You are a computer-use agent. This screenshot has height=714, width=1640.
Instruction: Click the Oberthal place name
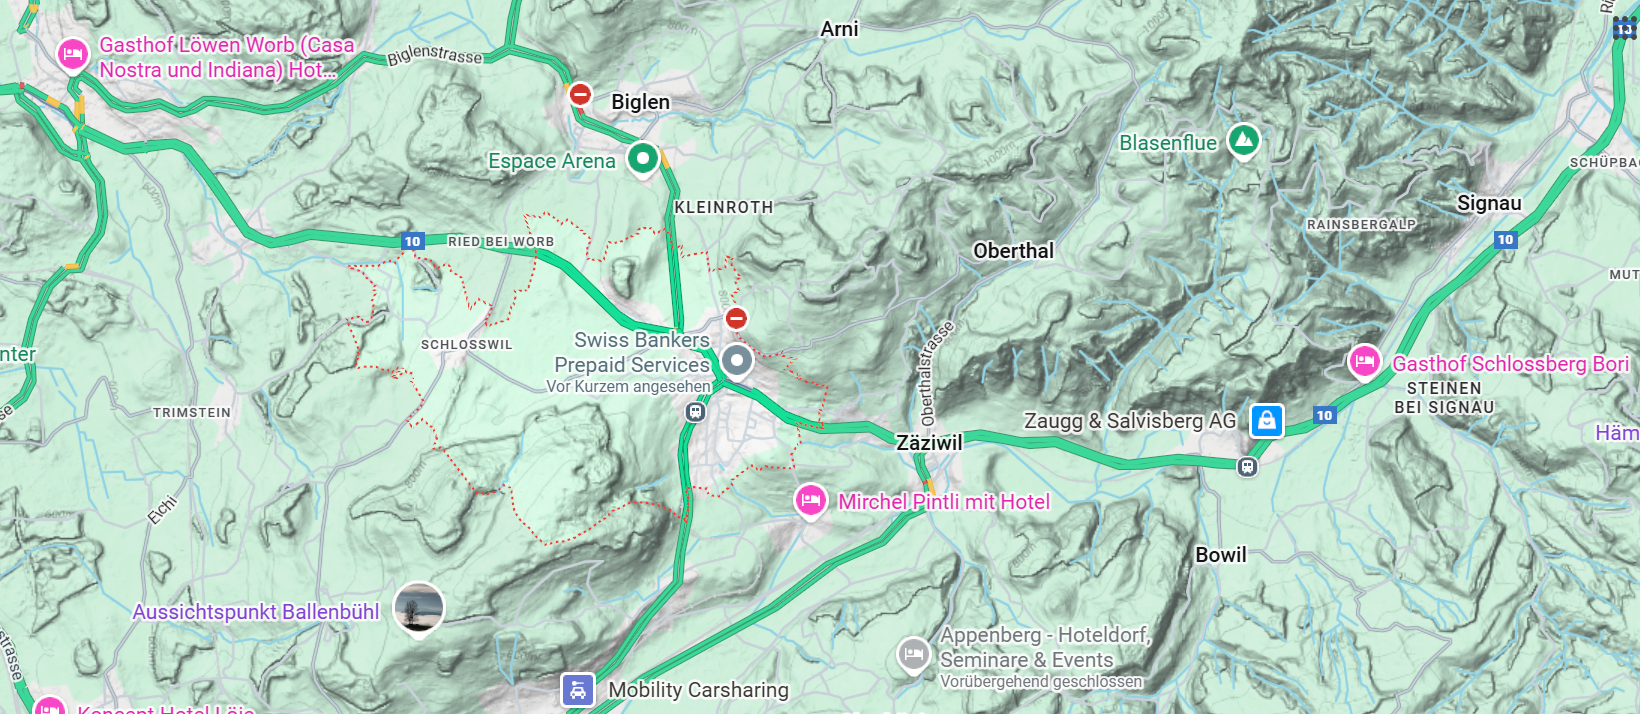(1014, 251)
